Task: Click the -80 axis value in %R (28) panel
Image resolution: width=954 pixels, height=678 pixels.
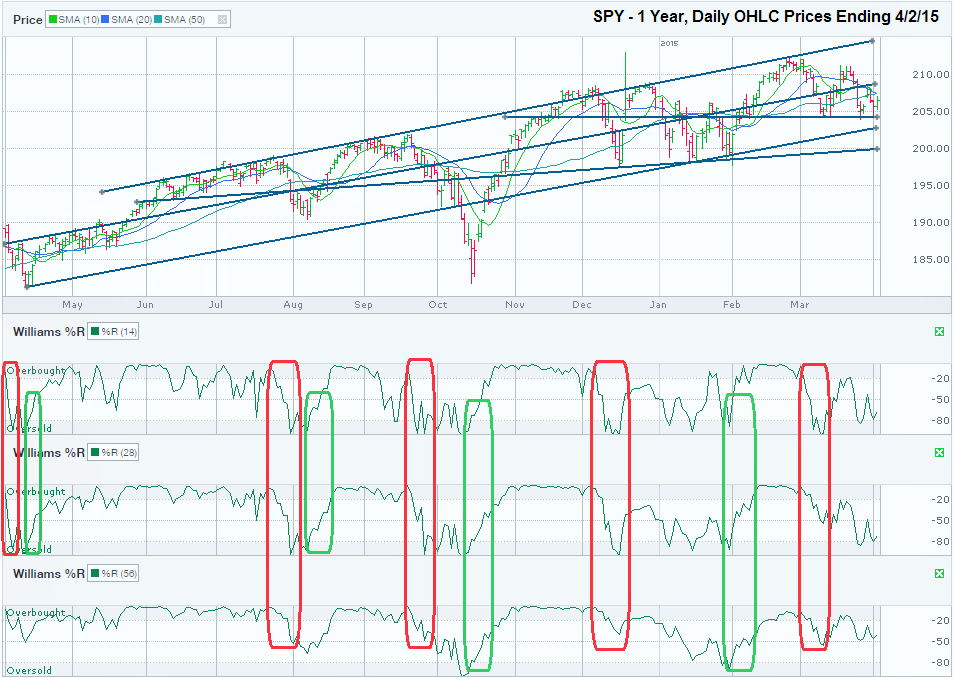Action: (940, 542)
